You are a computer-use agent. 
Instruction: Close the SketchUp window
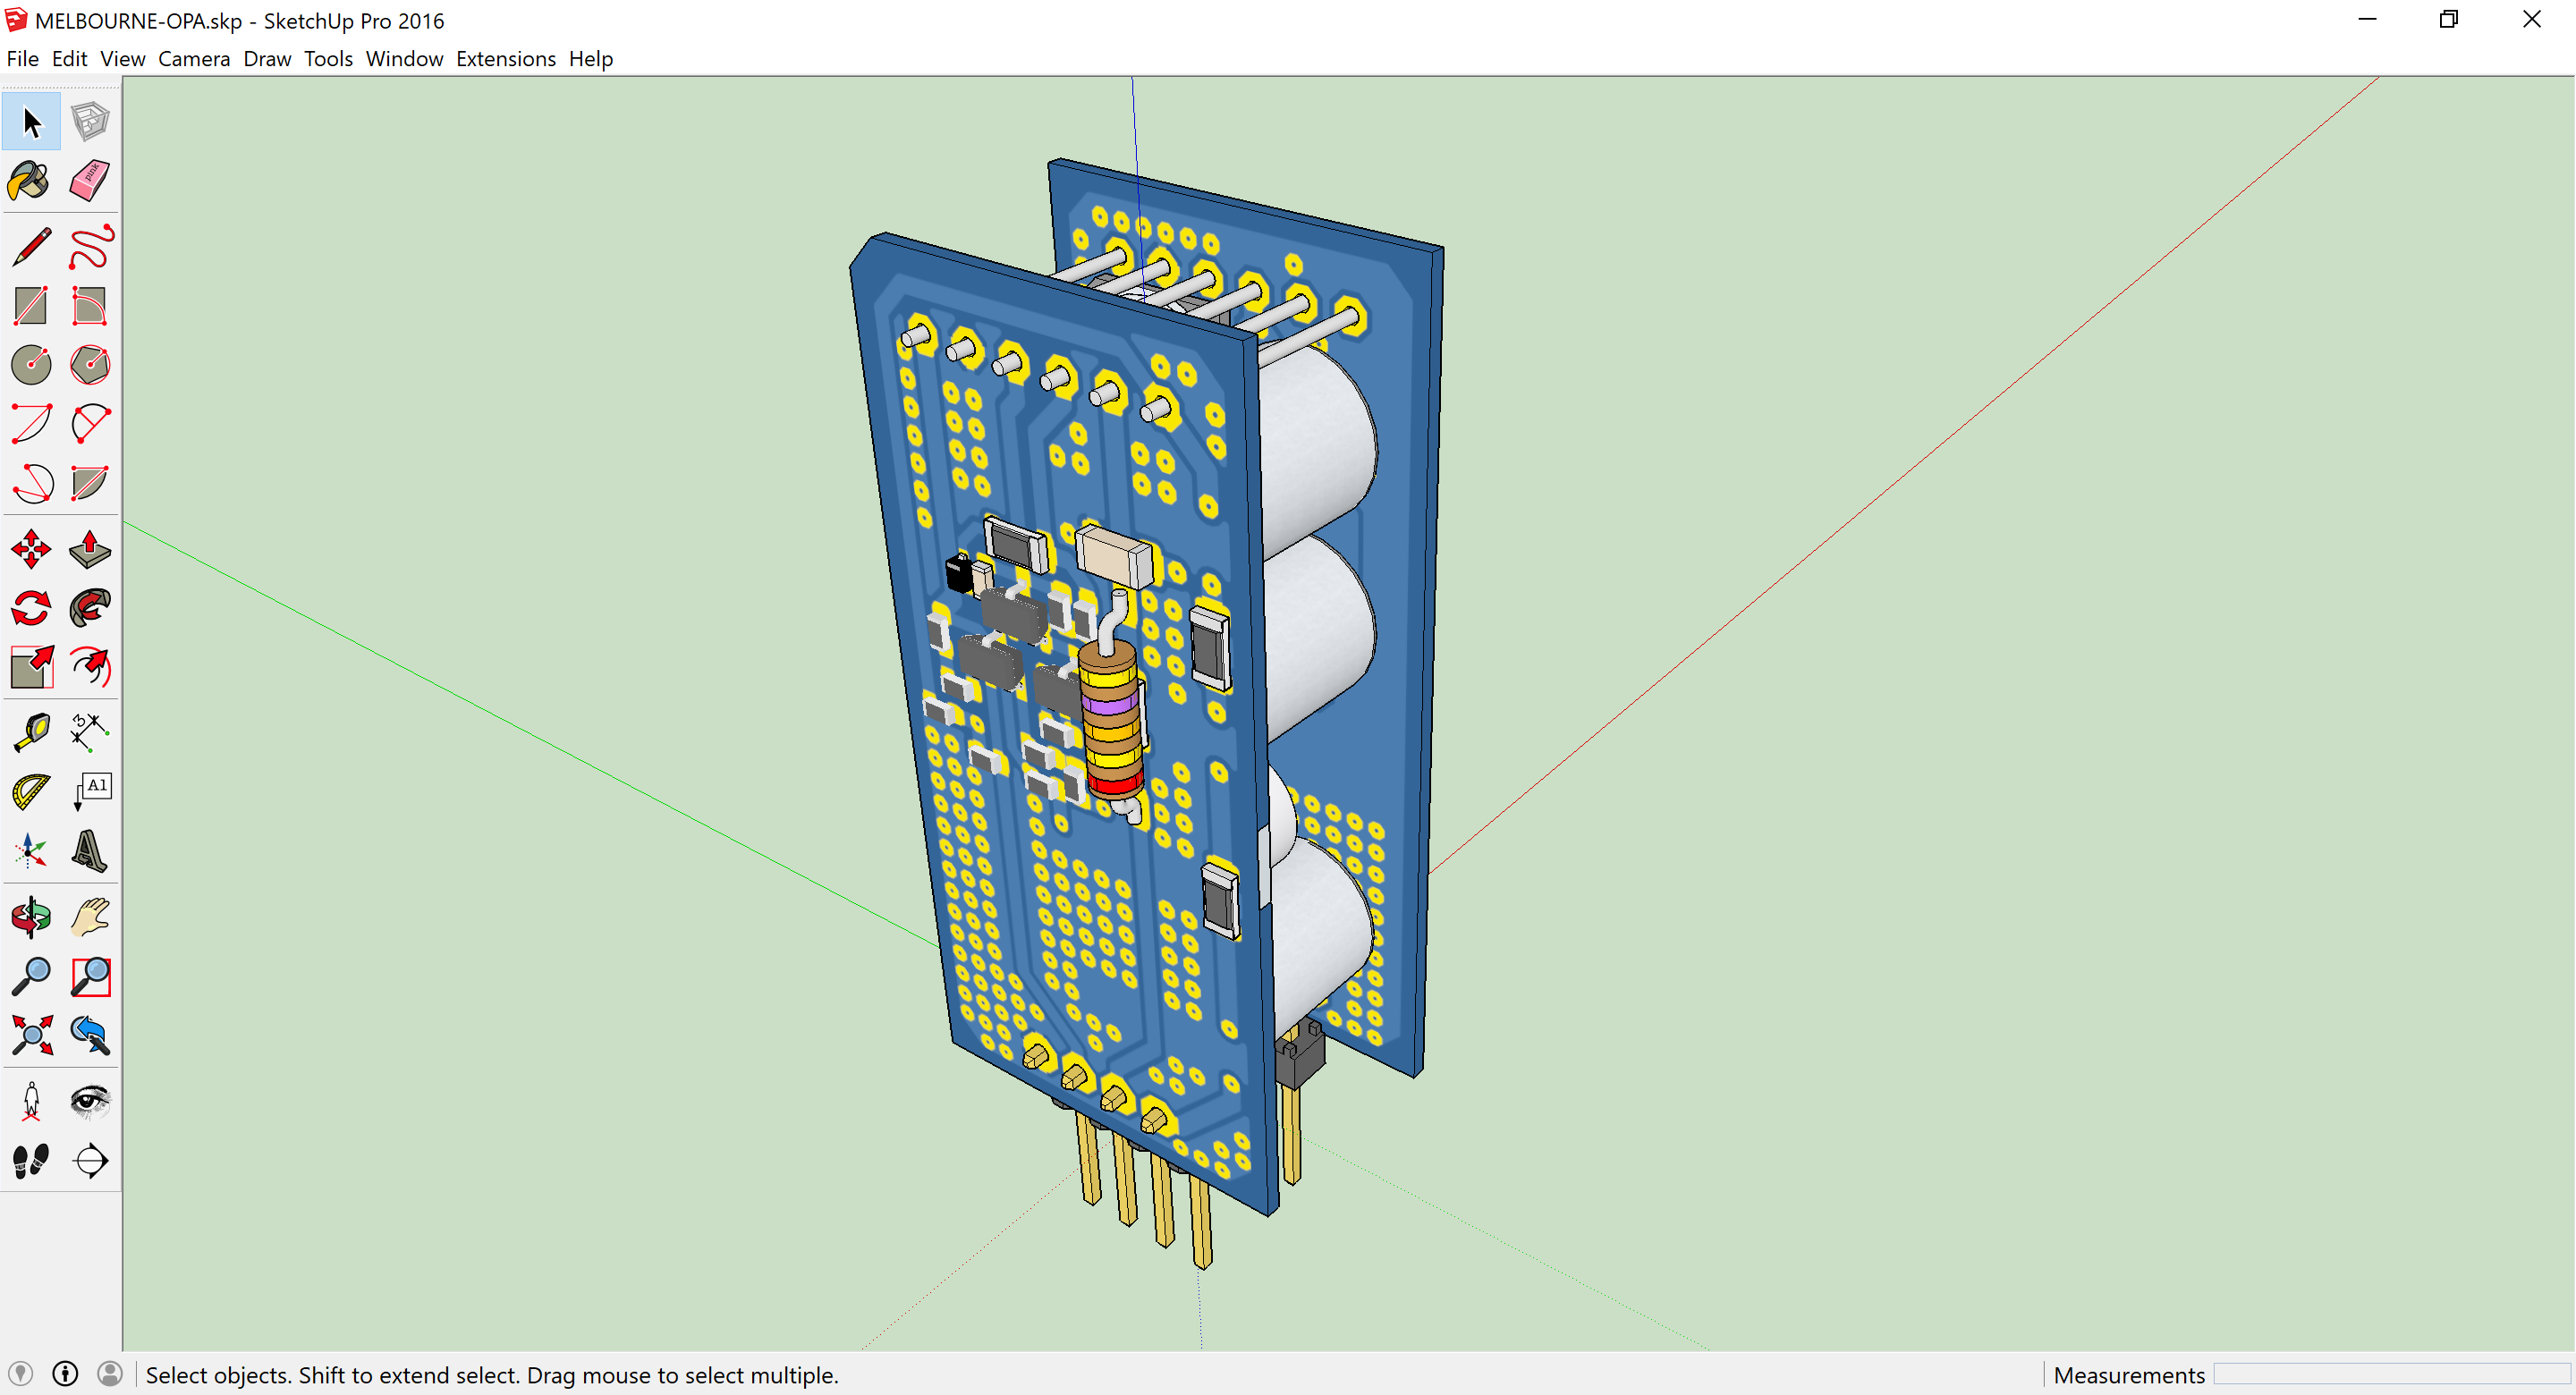tap(2532, 20)
